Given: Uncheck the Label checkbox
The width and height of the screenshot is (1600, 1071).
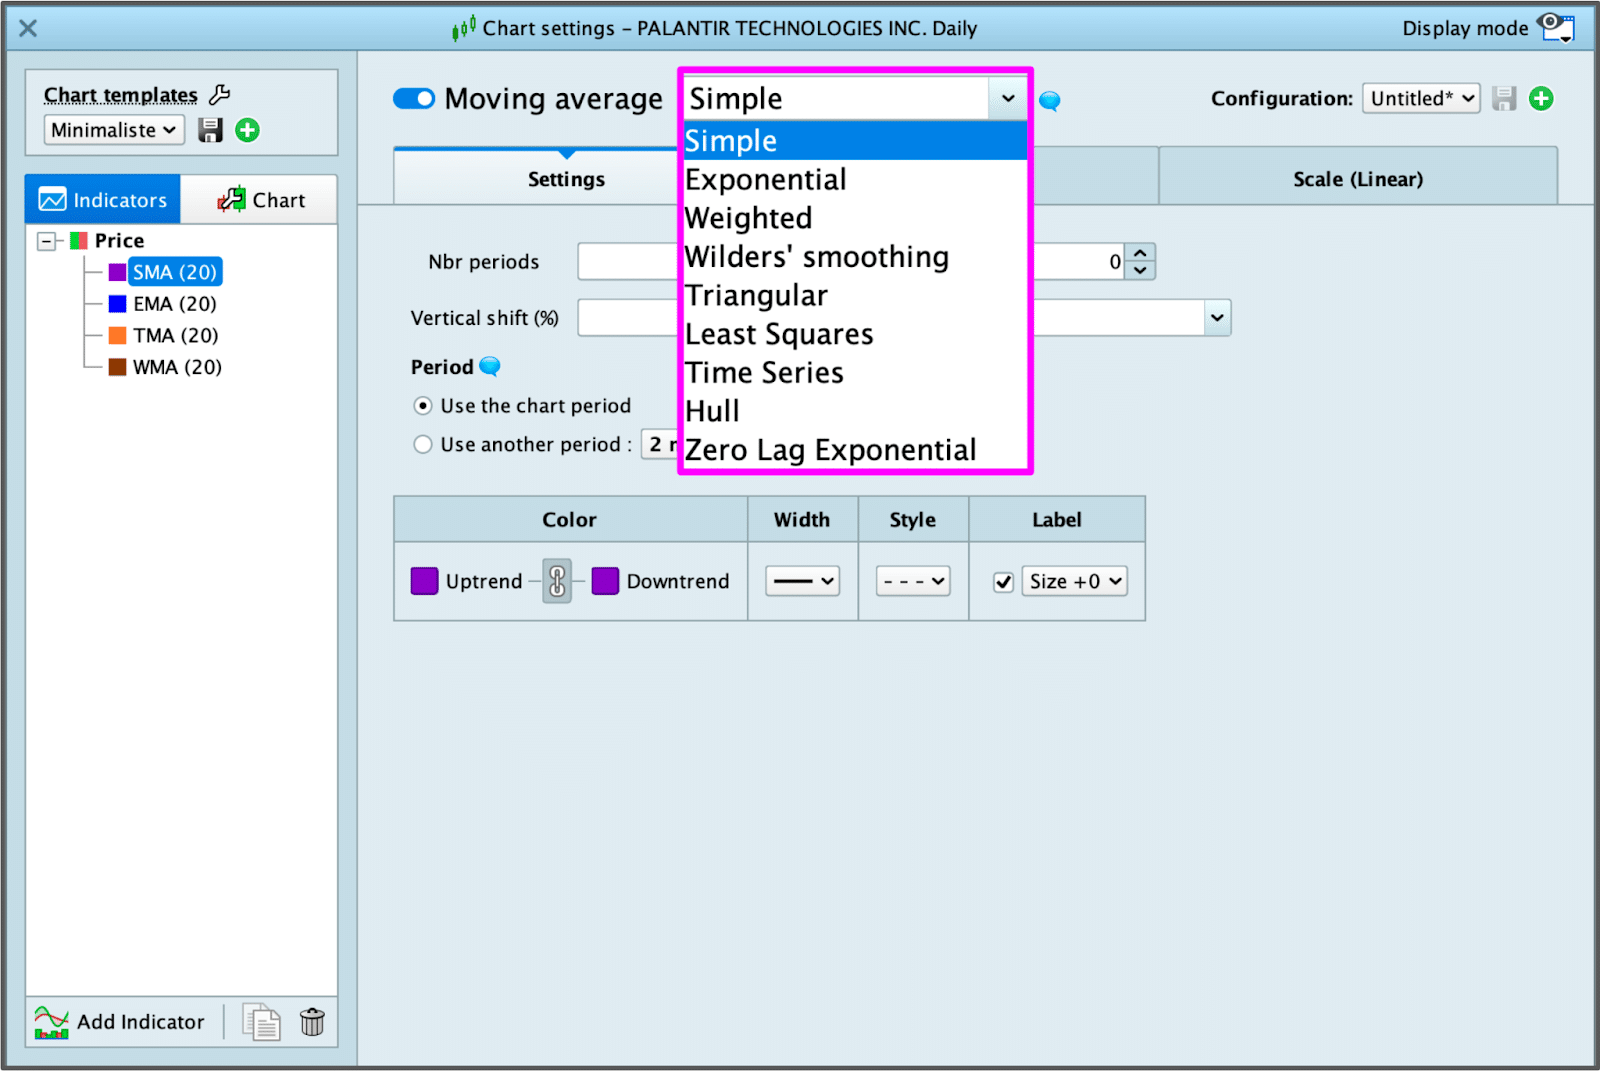Looking at the screenshot, I should [1003, 582].
